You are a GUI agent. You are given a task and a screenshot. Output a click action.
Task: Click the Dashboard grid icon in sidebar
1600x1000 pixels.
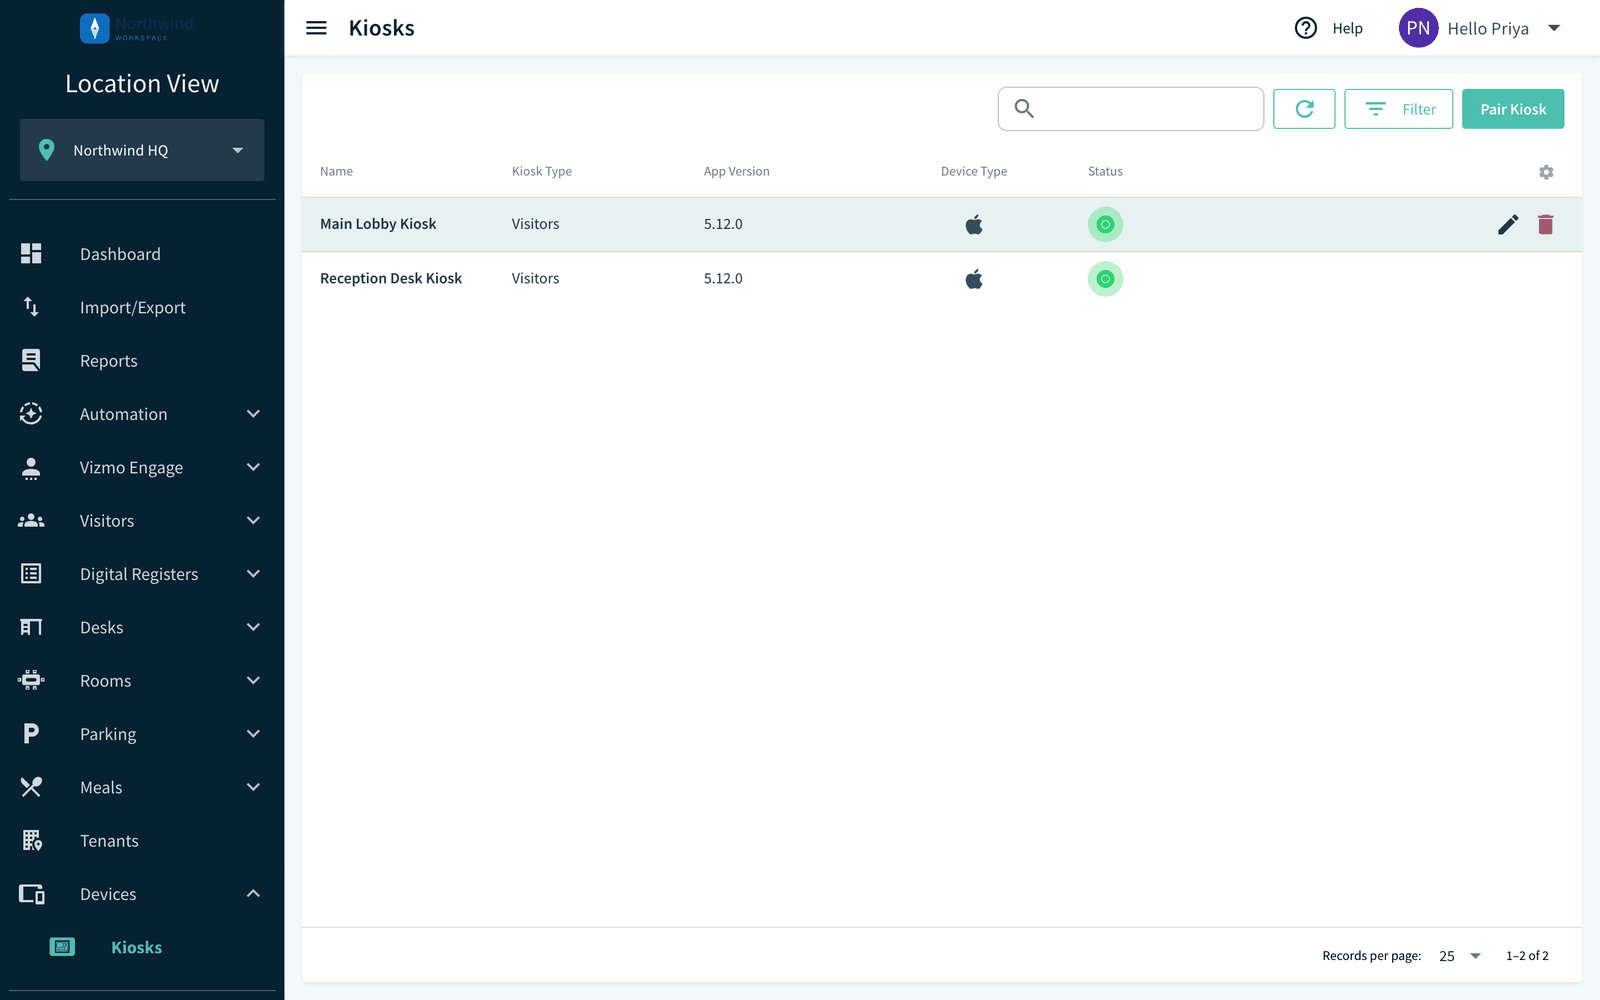pyautogui.click(x=31, y=254)
